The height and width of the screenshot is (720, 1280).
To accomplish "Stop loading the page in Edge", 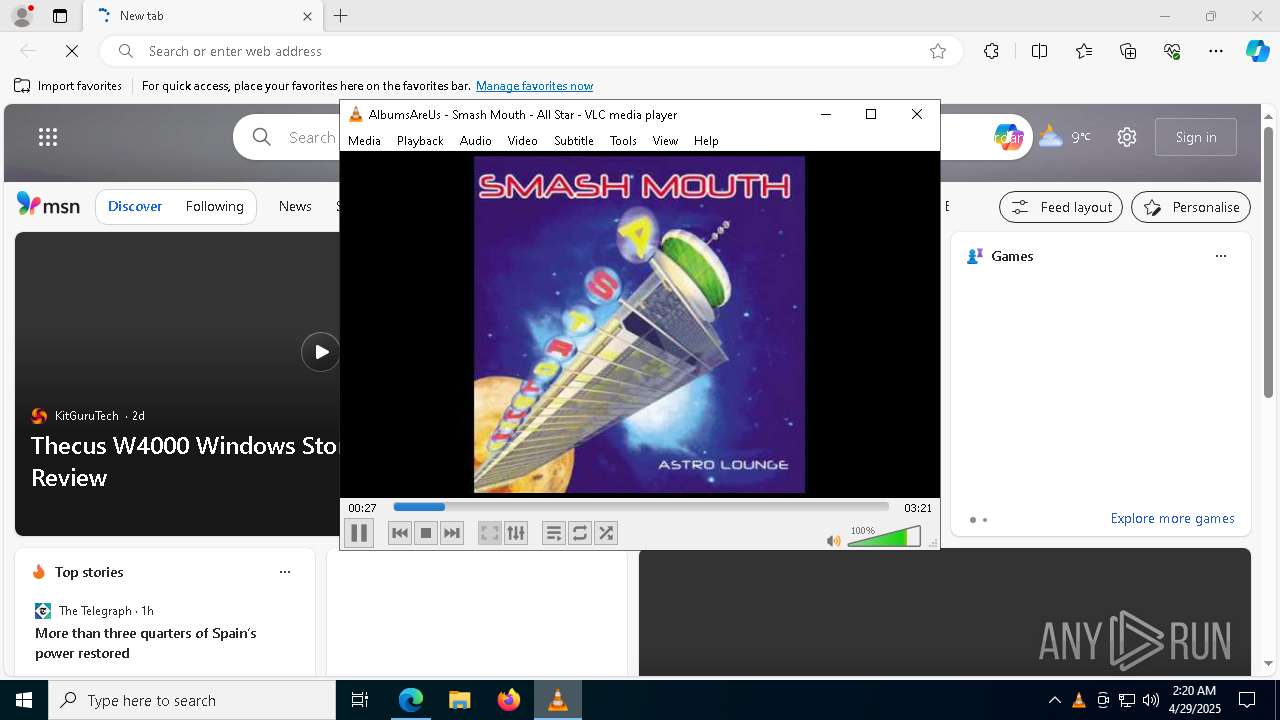I will [72, 51].
